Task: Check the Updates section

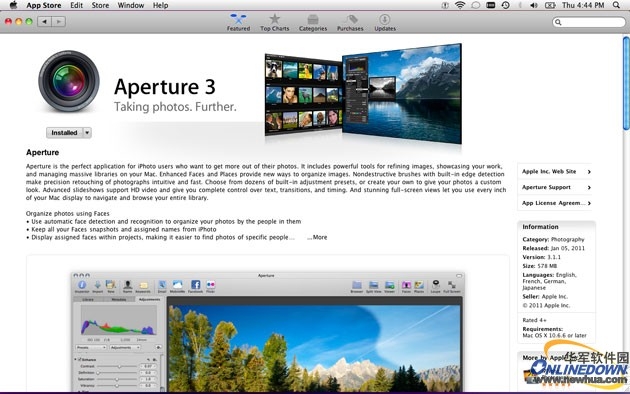Action: (385, 22)
